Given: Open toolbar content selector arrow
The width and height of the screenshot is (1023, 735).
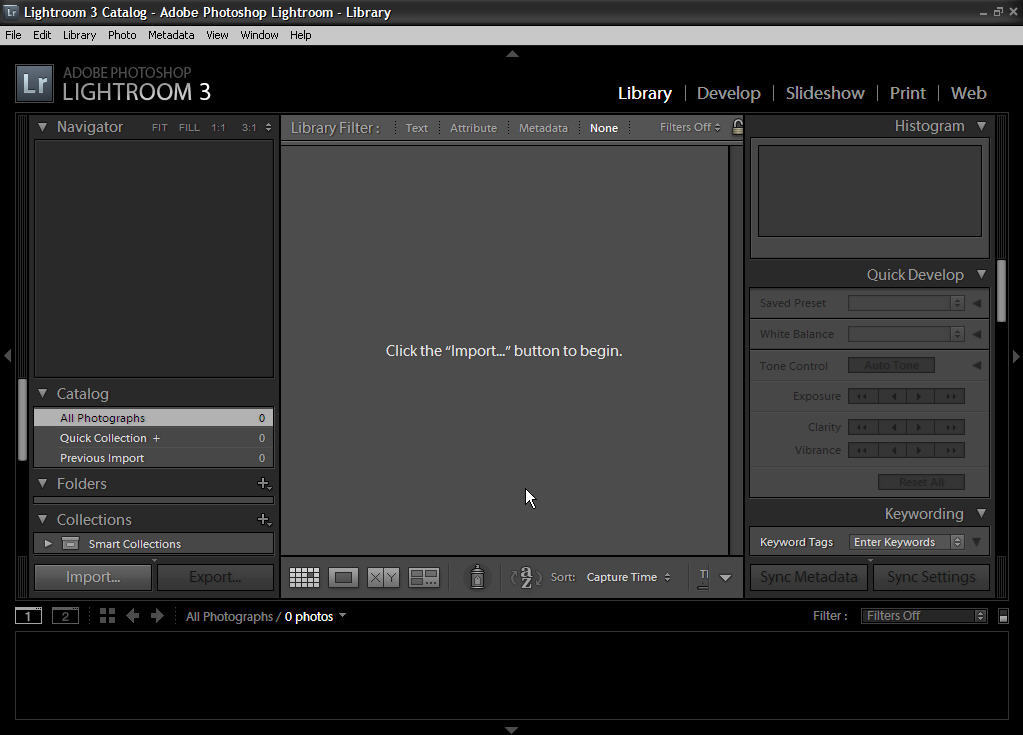Looking at the screenshot, I should click(725, 577).
